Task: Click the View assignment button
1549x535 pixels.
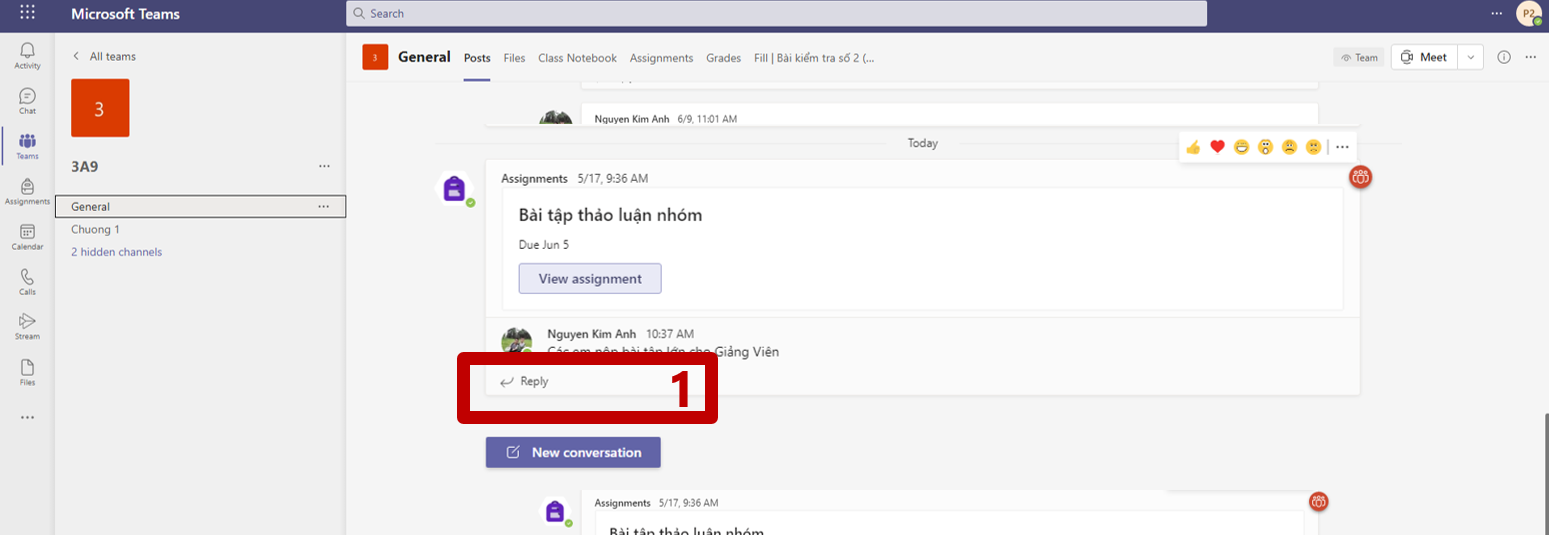Action: pos(589,279)
